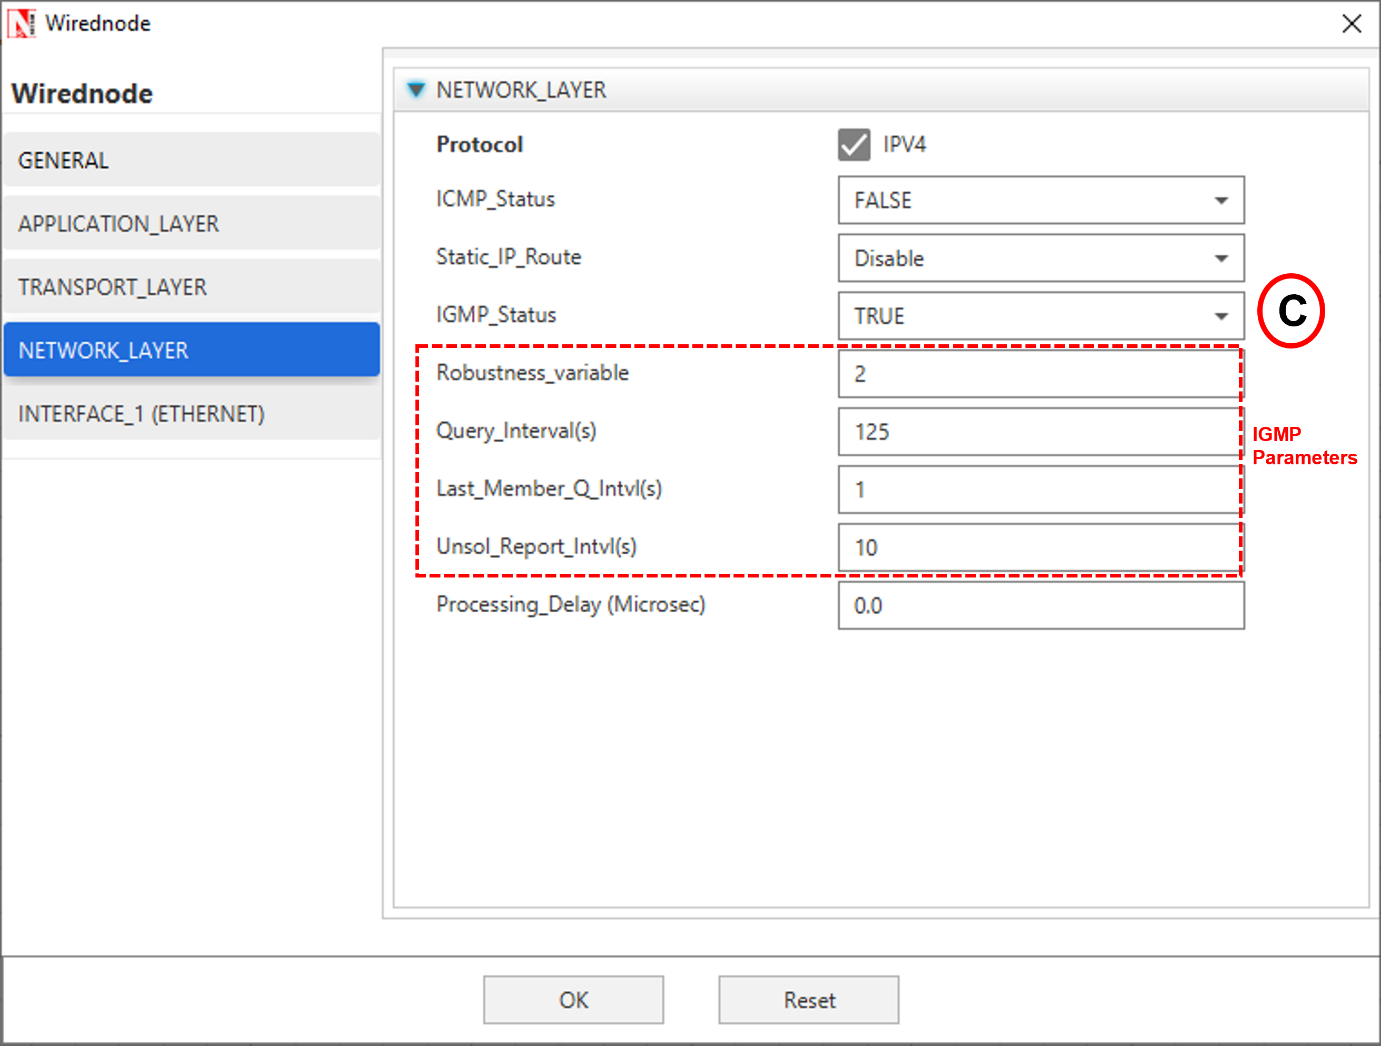Open the IGMP_Status dropdown
Image resolution: width=1381 pixels, height=1046 pixels.
[1040, 316]
